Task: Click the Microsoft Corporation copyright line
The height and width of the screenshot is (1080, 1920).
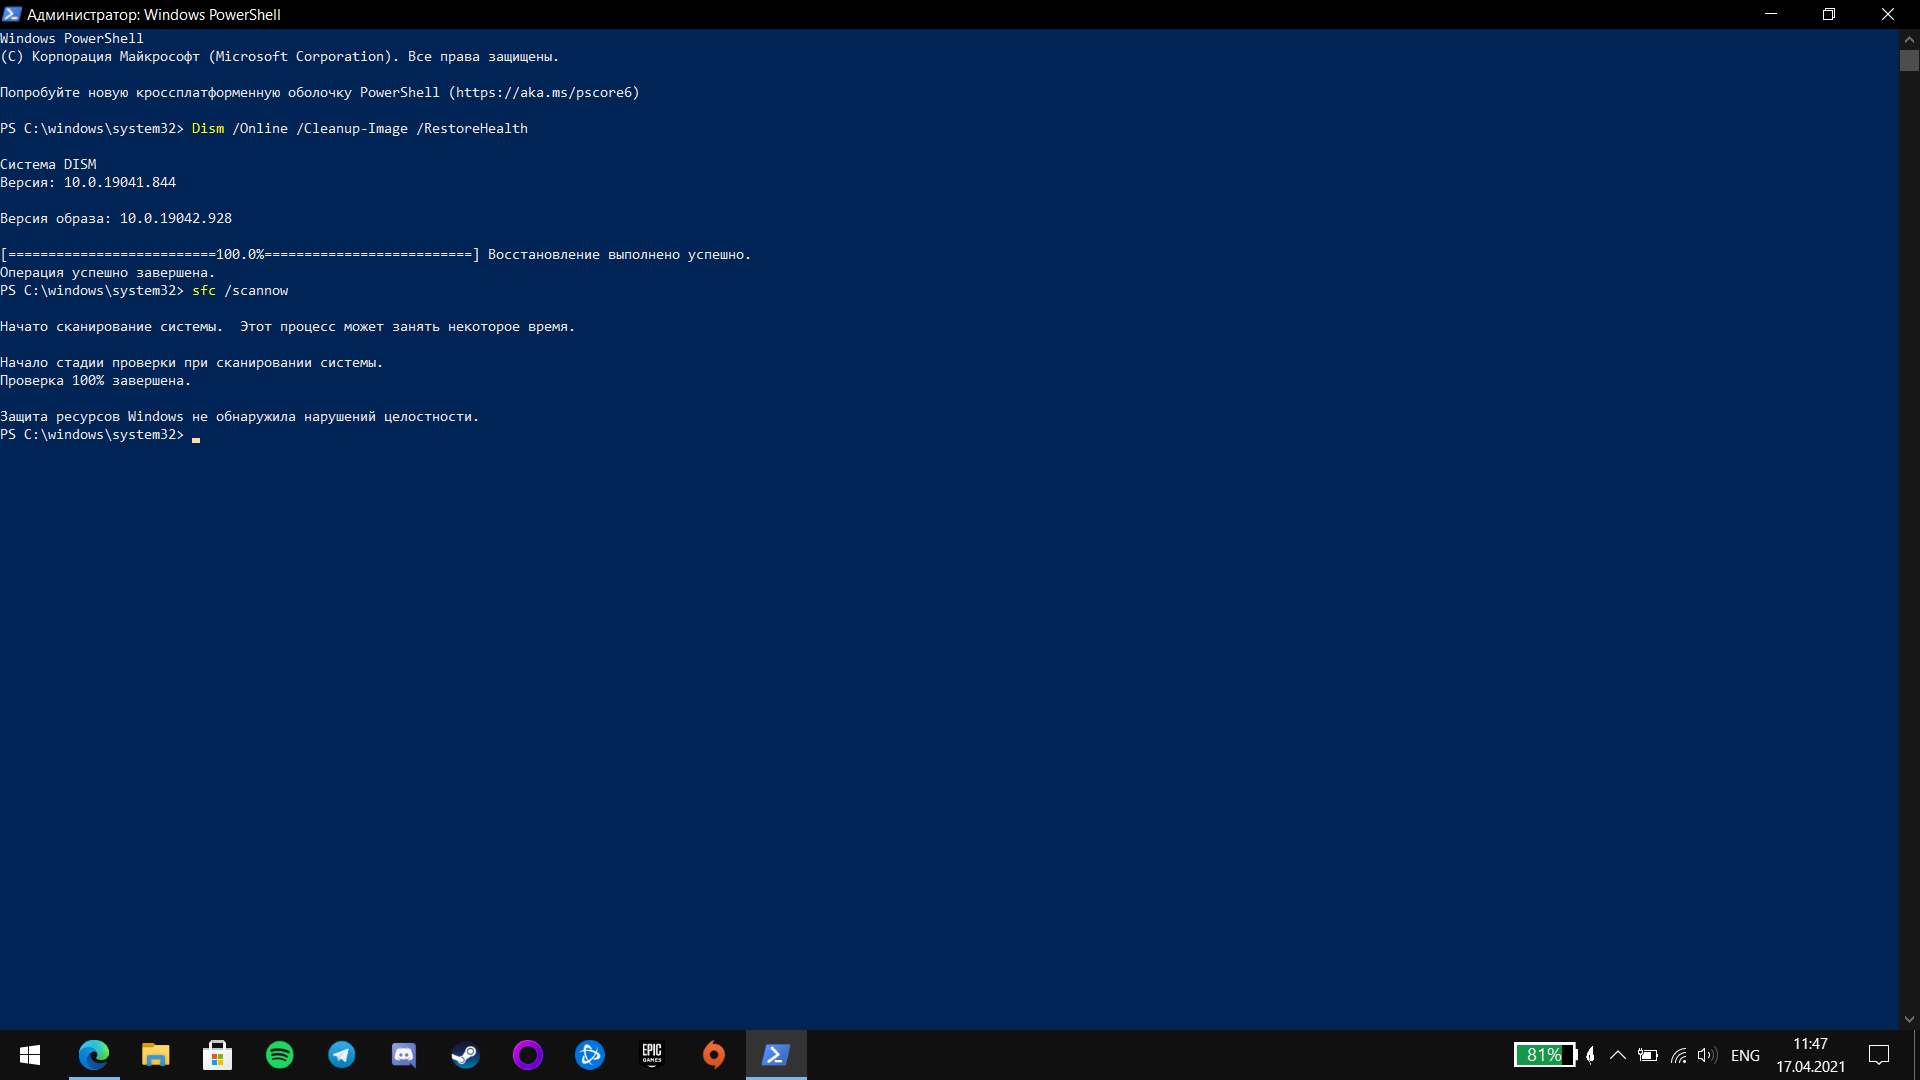Action: pos(280,56)
